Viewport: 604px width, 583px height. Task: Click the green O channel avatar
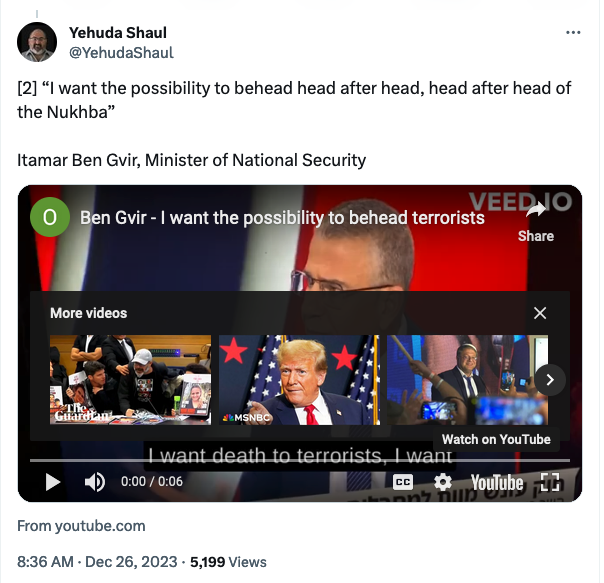click(x=50, y=217)
